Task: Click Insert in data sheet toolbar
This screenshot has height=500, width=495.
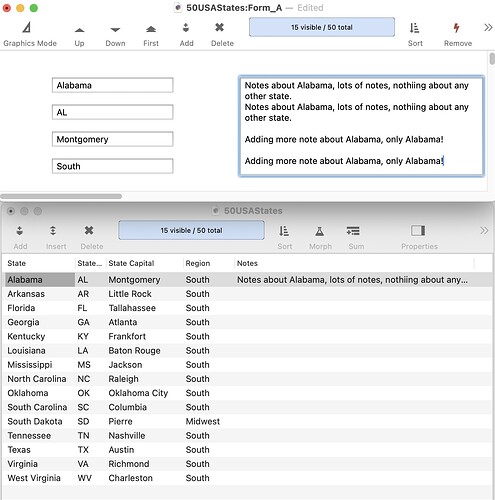Action: tap(56, 237)
